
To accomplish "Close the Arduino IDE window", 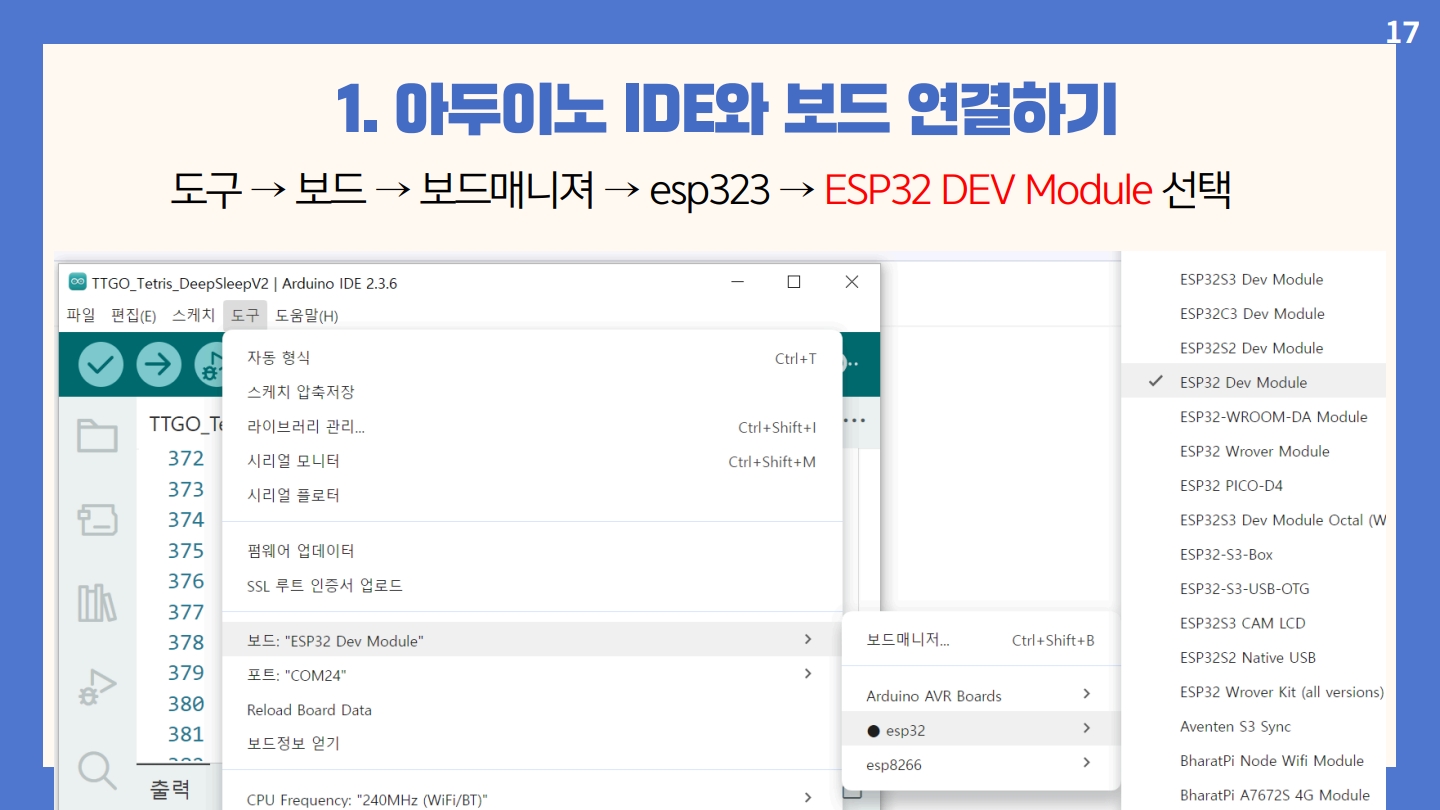I will tap(852, 282).
